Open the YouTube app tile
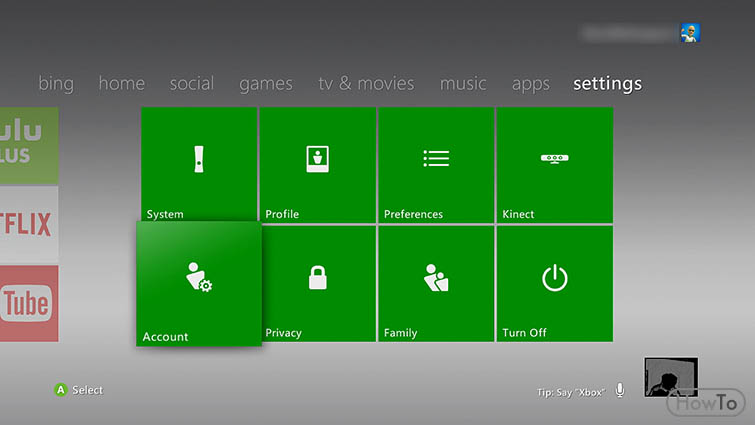 29,303
